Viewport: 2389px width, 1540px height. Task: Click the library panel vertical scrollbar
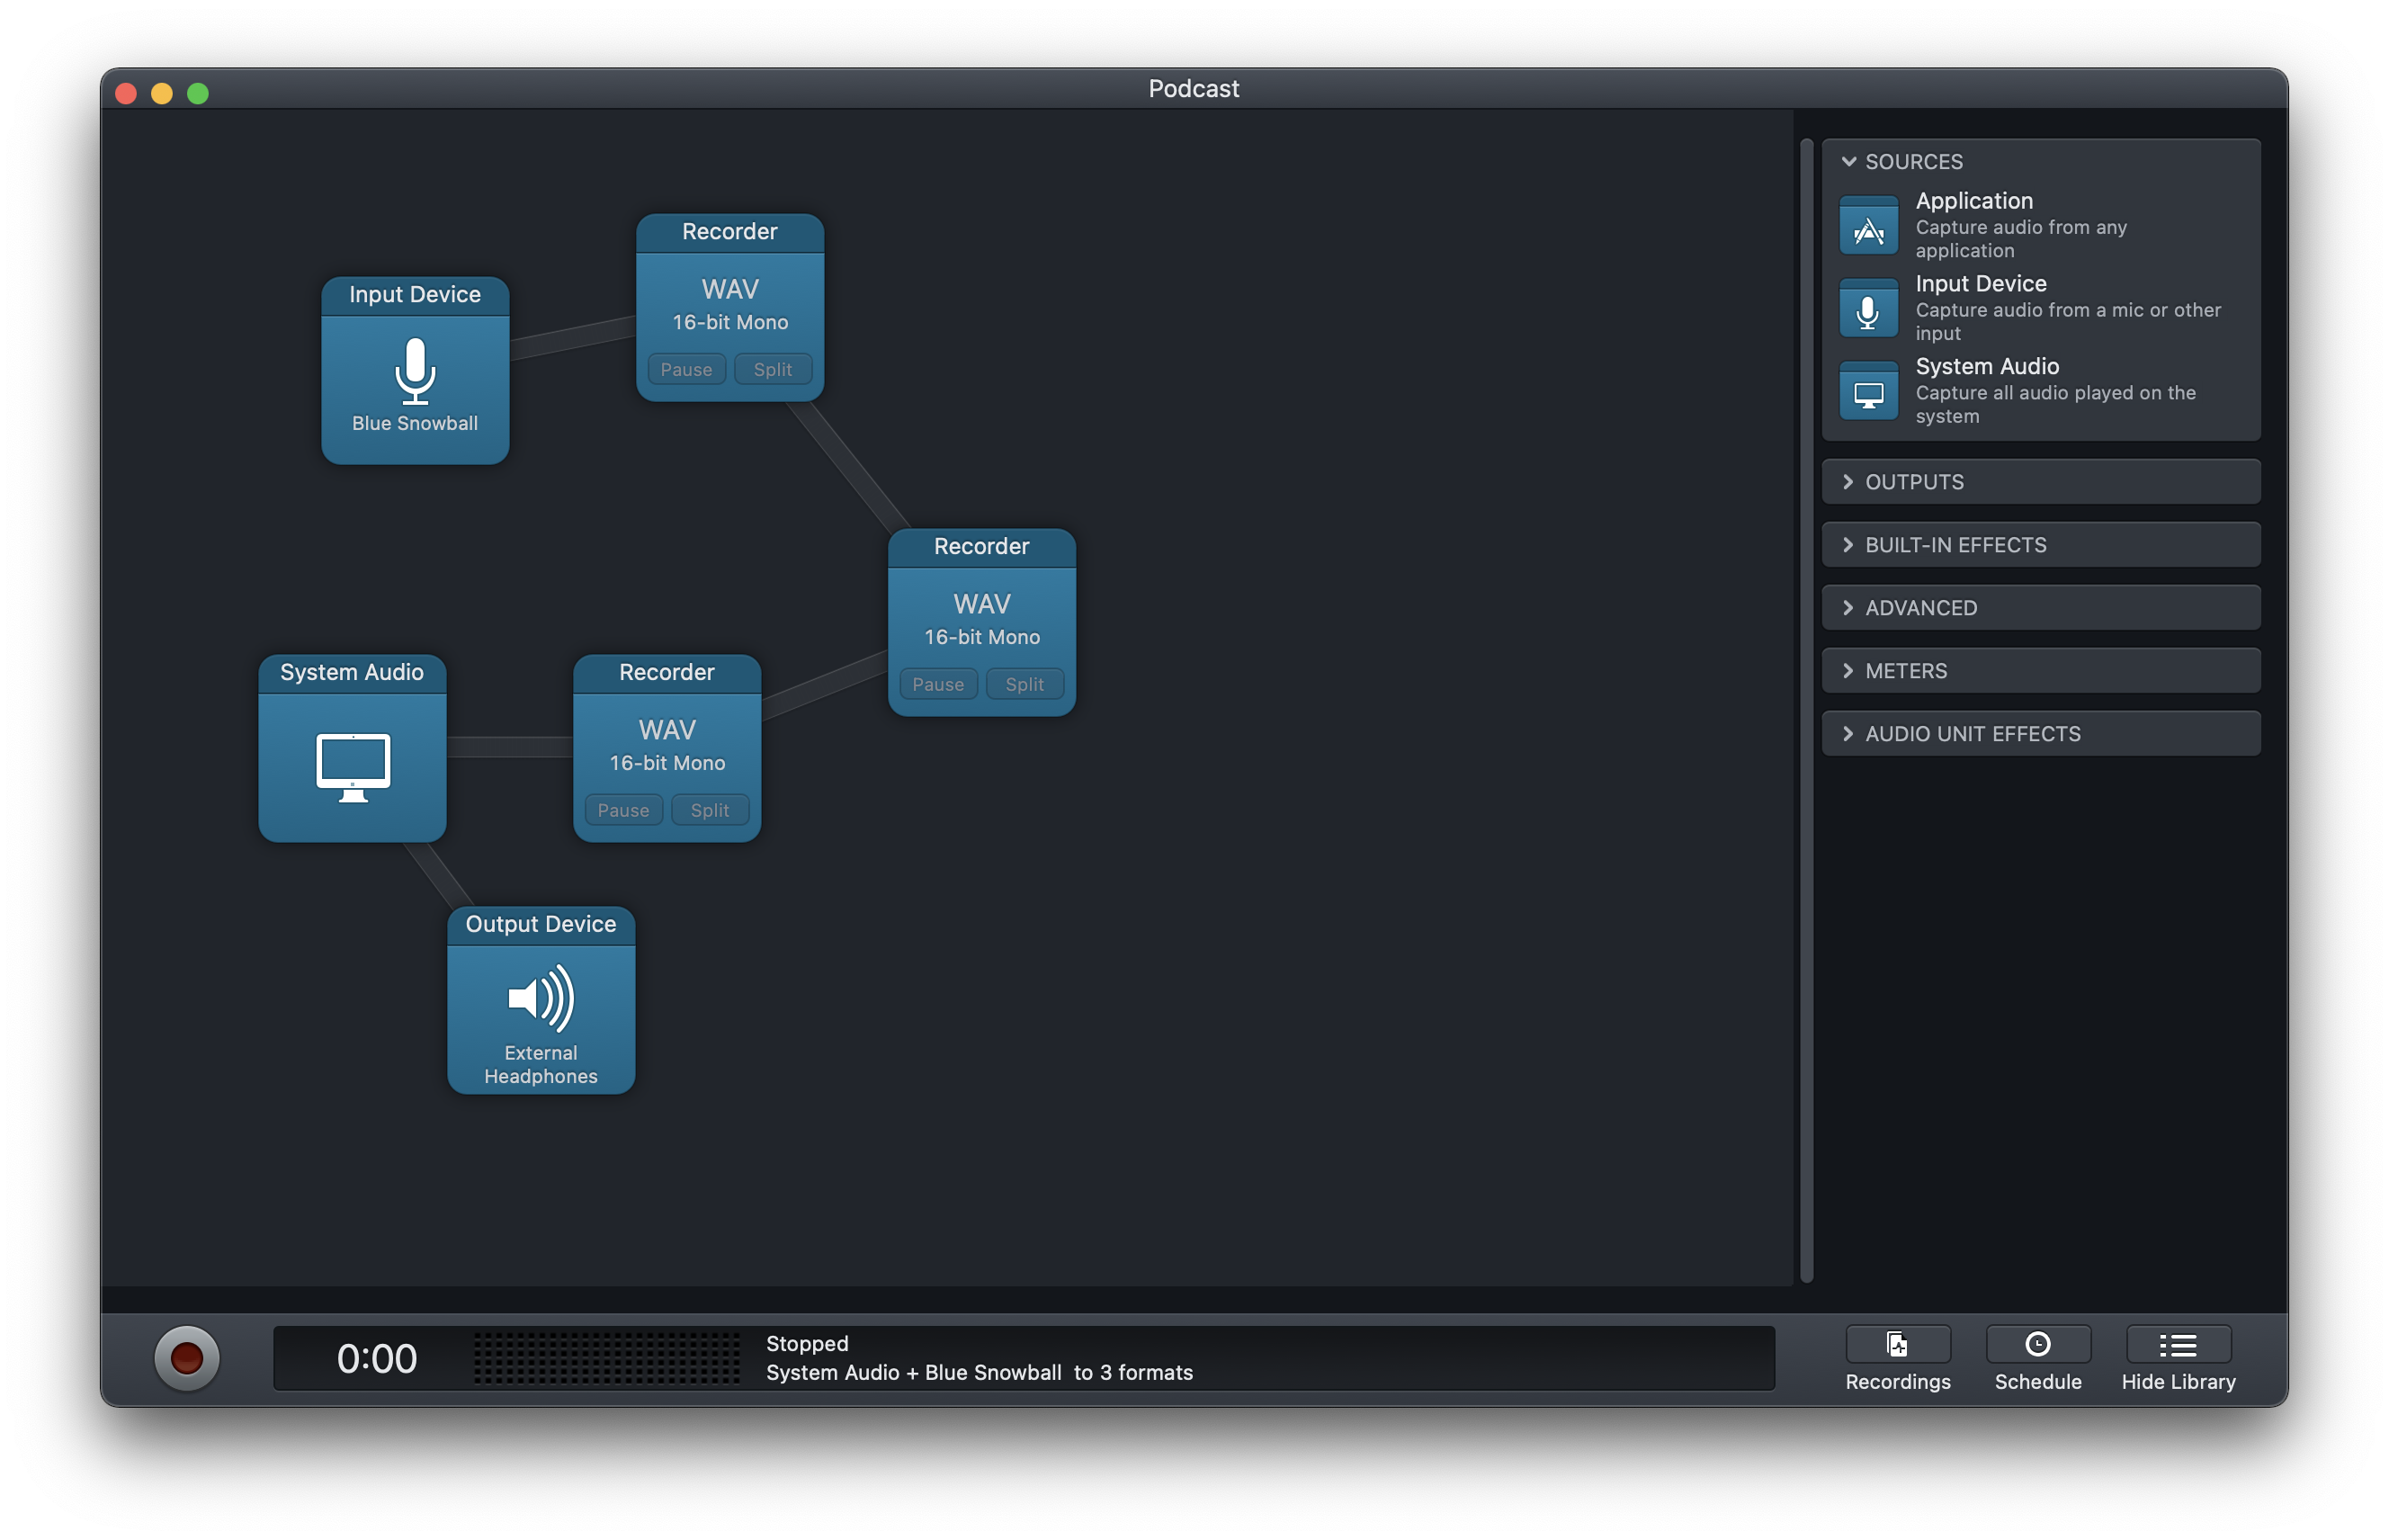pos(1806,710)
